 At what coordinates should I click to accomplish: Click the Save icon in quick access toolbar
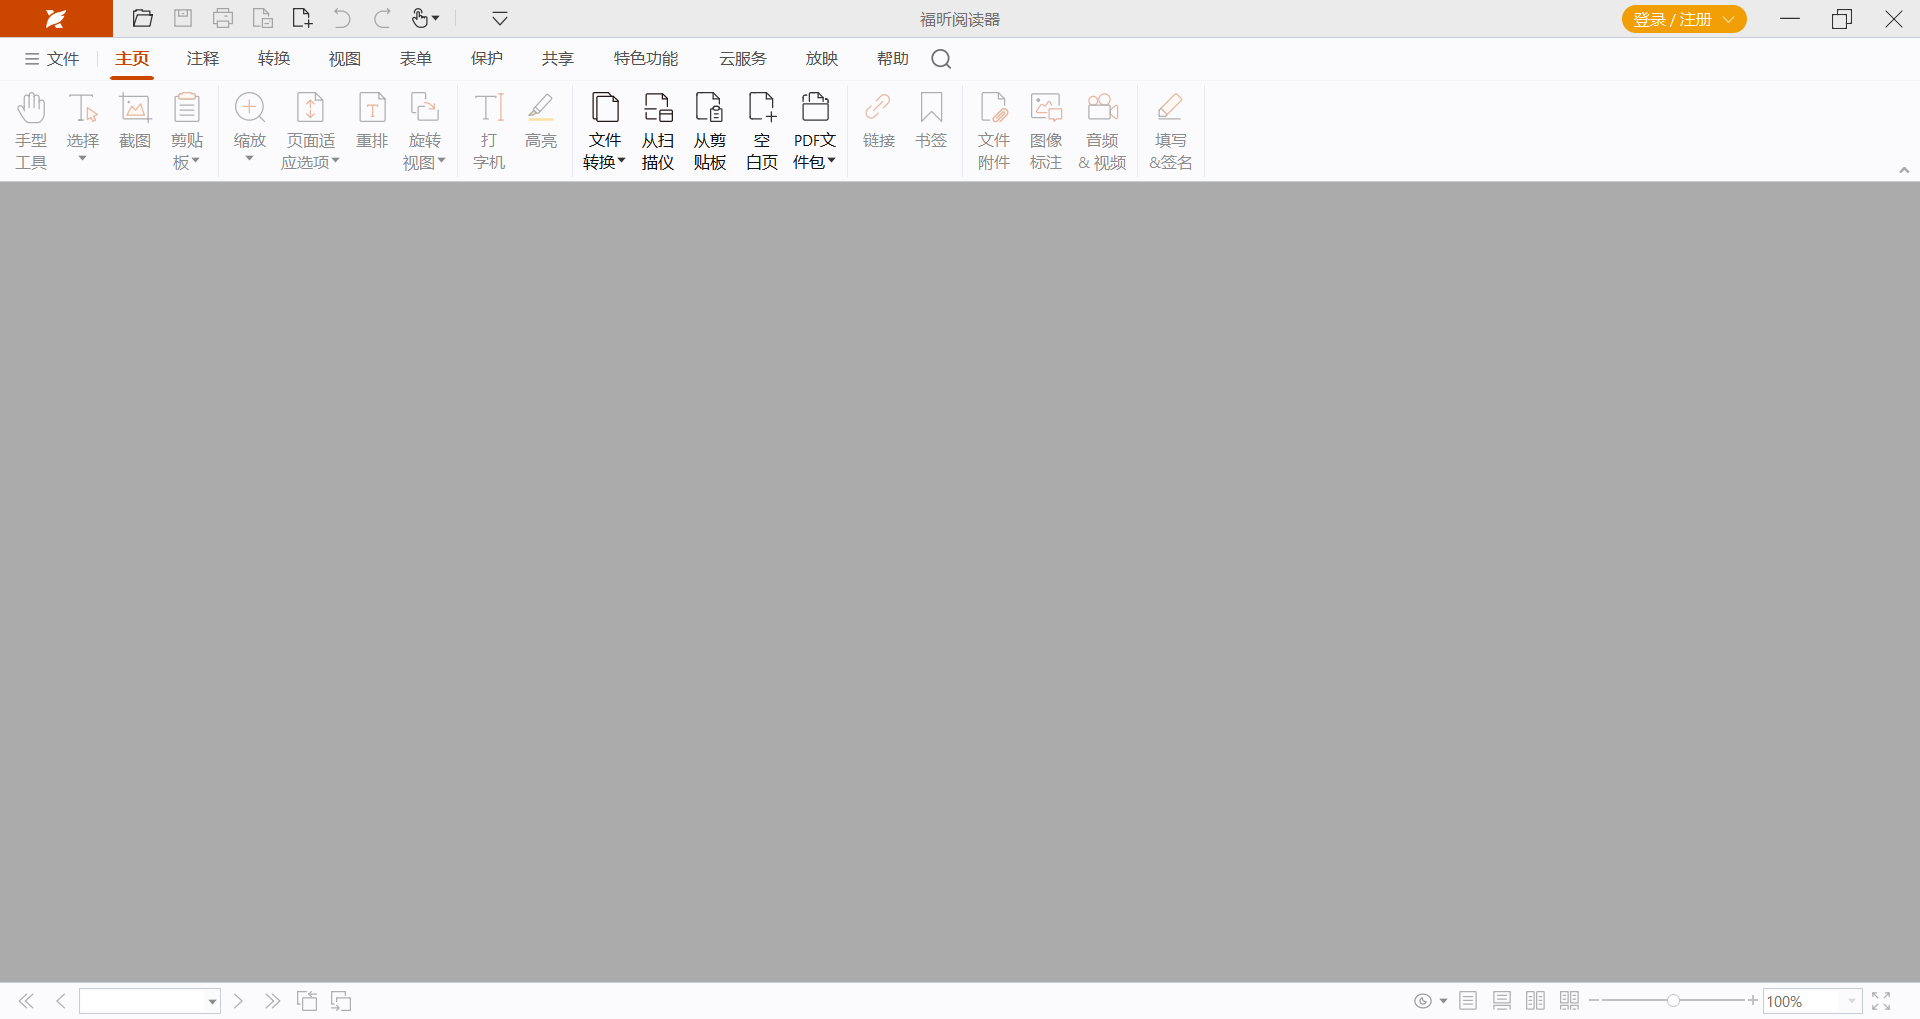[x=183, y=18]
